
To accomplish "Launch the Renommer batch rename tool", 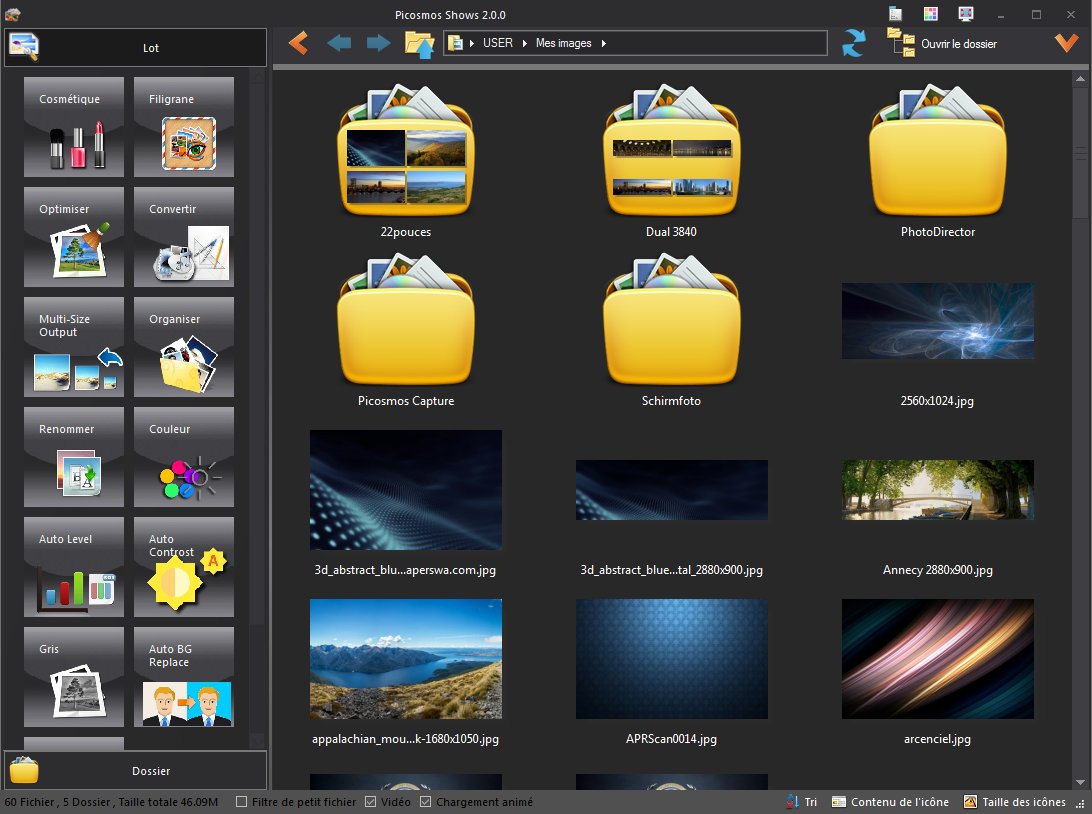I will coord(74,457).
